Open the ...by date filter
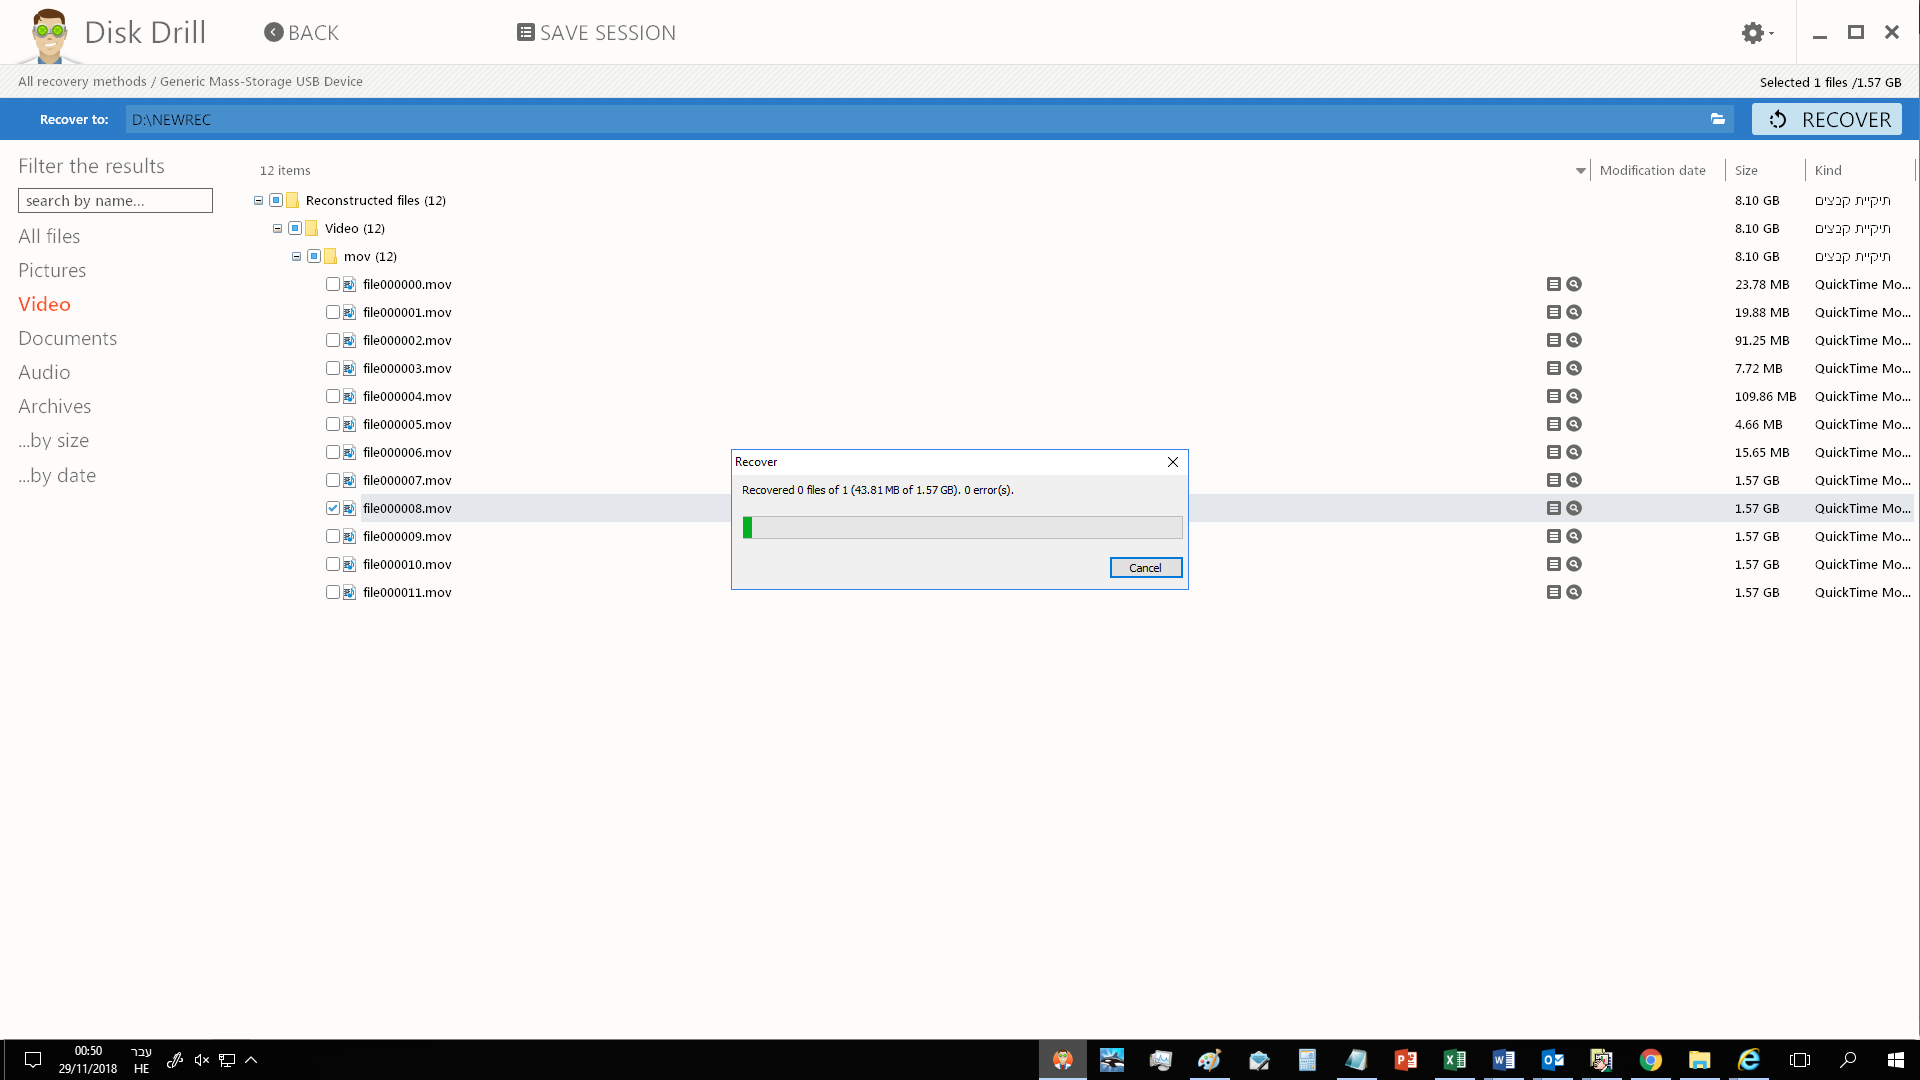Viewport: 1920px width, 1080px height. [x=57, y=475]
